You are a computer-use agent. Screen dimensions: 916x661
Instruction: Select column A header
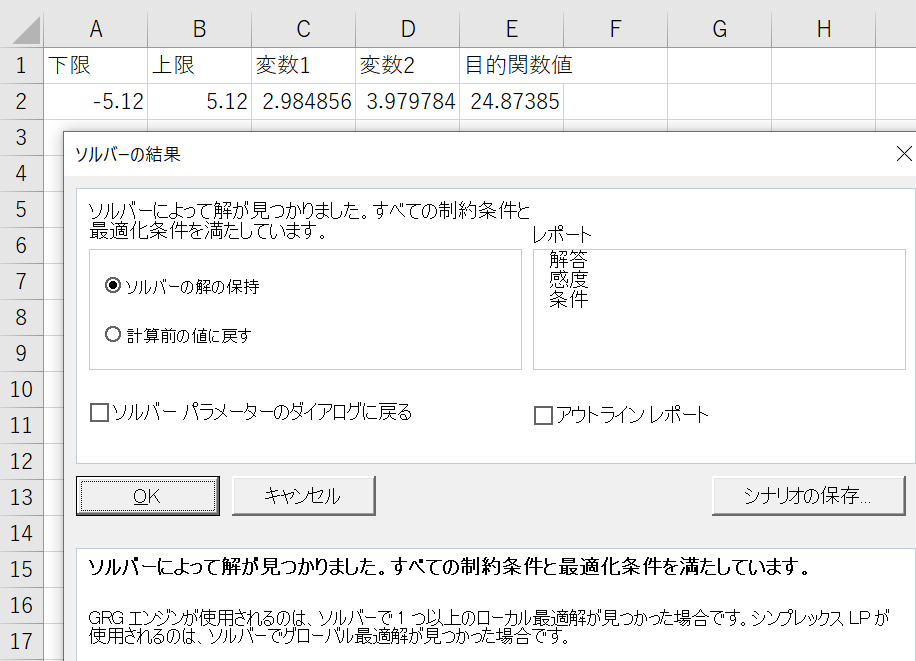tap(95, 29)
